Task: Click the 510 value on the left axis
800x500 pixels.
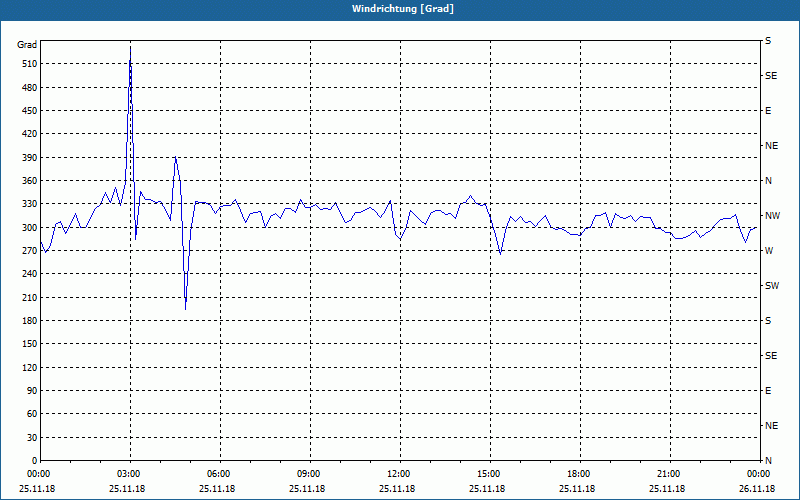Action: [30, 64]
